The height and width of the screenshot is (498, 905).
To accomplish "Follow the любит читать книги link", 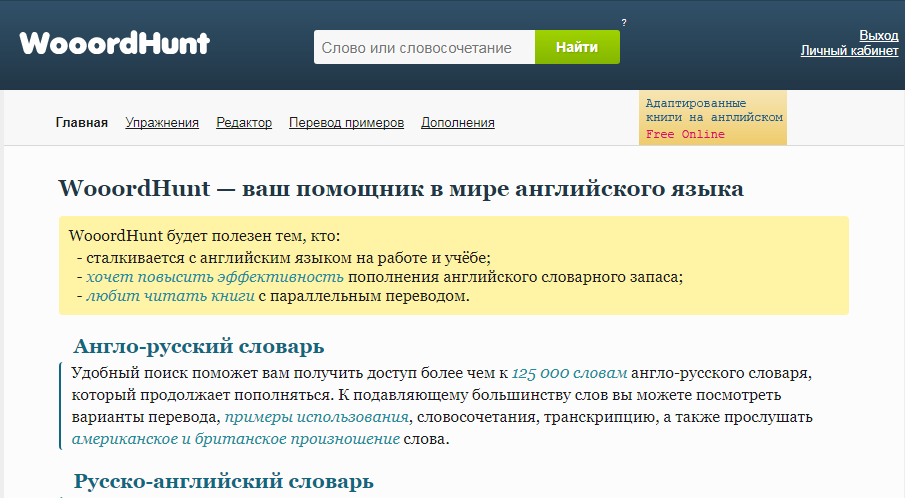I will (170, 296).
